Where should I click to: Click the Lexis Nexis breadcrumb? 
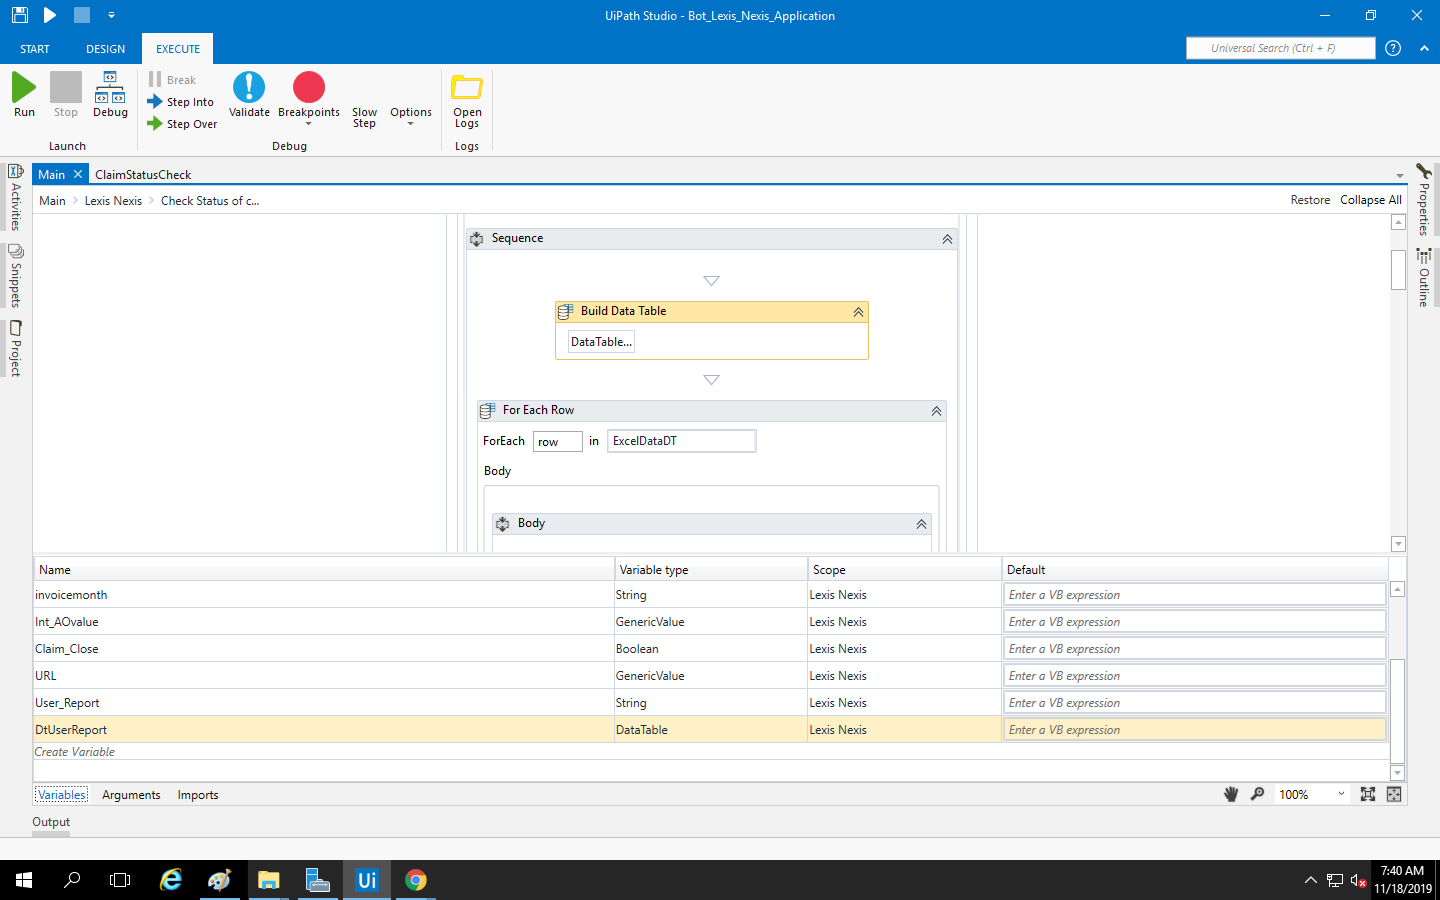pos(113,201)
